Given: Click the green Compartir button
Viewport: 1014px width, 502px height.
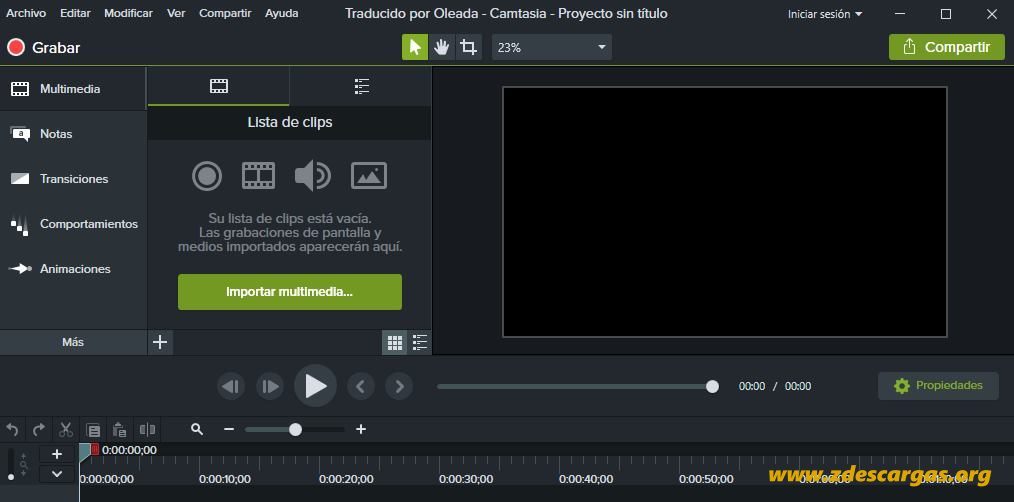Looking at the screenshot, I should pos(947,47).
